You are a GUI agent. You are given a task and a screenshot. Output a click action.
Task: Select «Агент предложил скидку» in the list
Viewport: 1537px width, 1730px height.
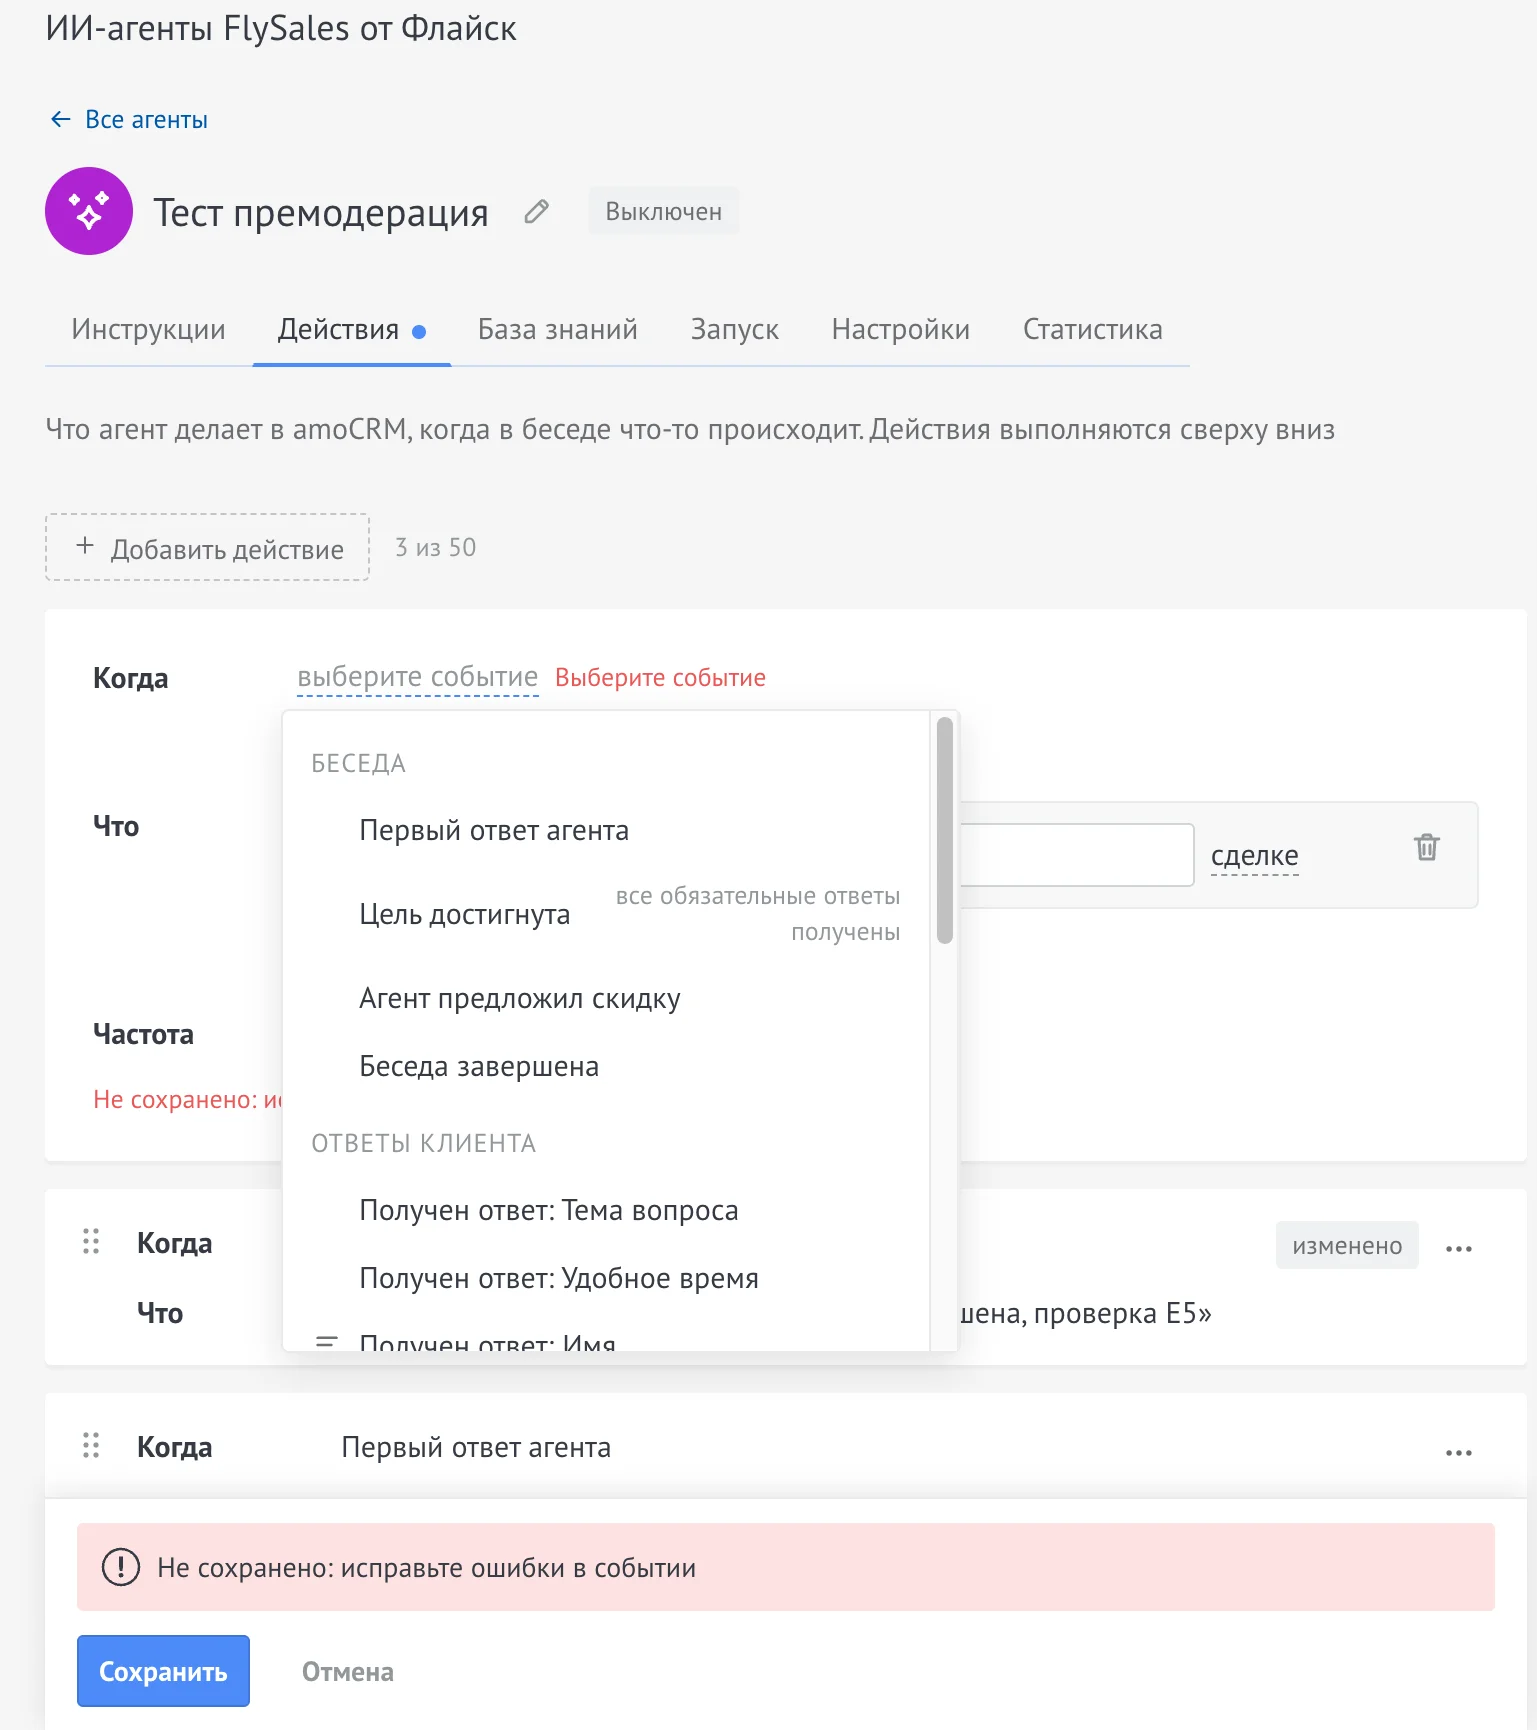pyautogui.click(x=606, y=998)
